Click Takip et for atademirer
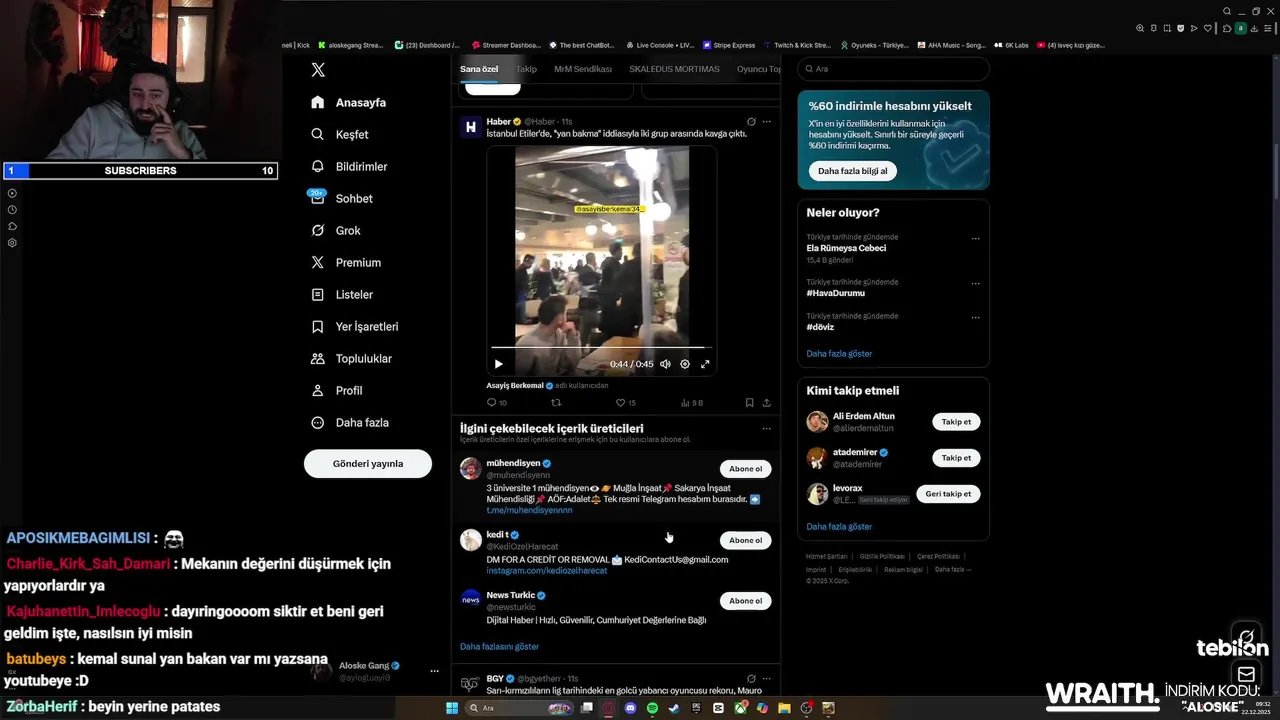The image size is (1280, 720). coord(956,458)
